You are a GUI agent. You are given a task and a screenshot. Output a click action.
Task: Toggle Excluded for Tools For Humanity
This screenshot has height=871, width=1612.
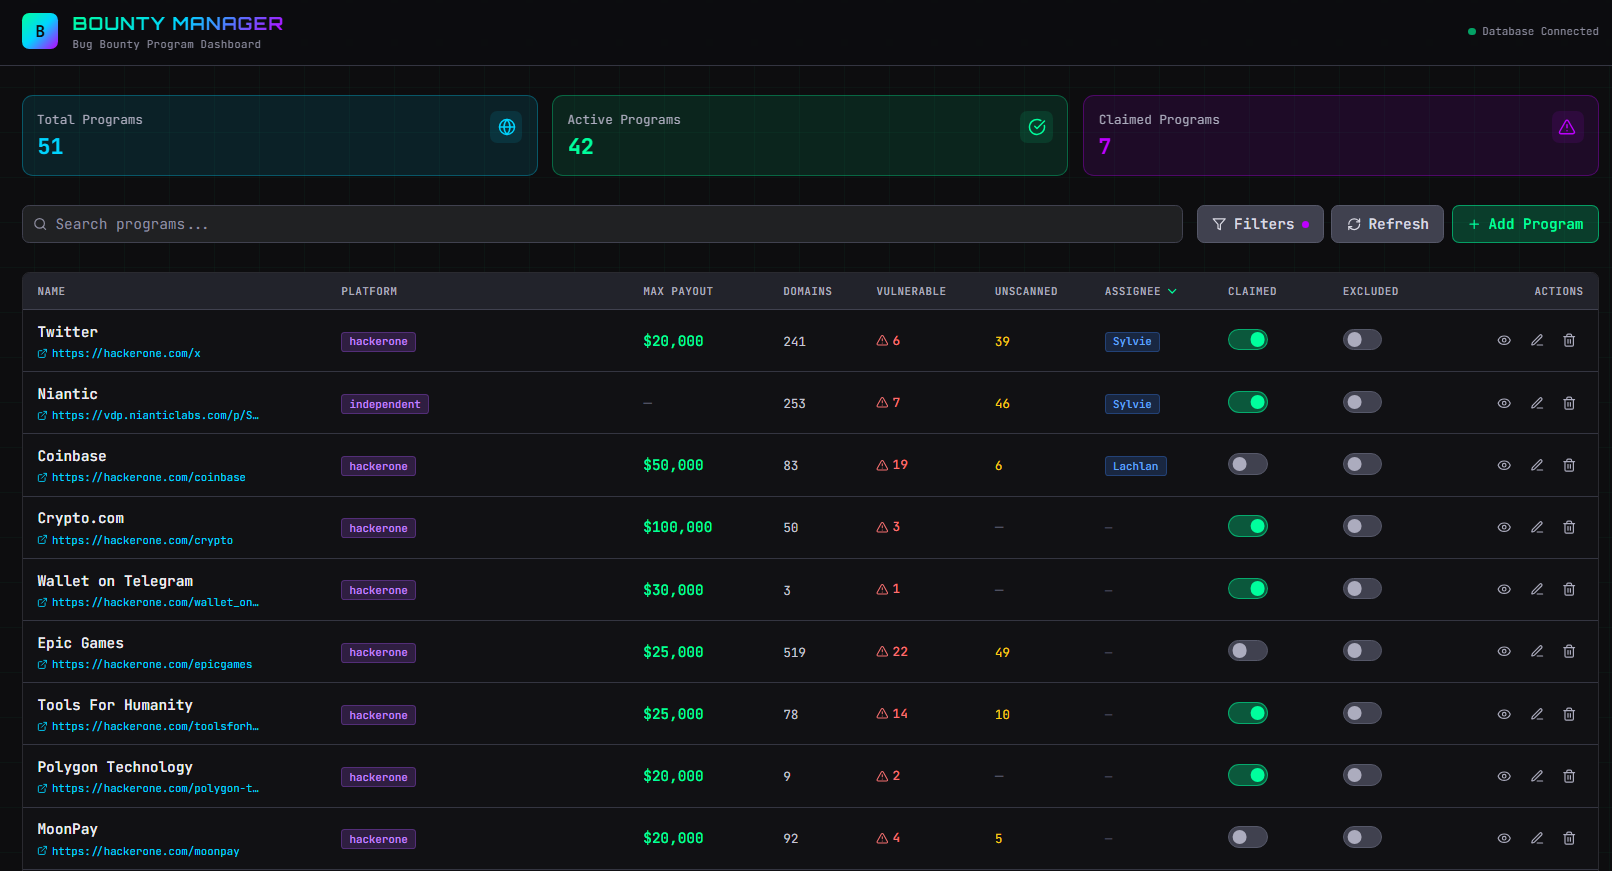(x=1362, y=713)
